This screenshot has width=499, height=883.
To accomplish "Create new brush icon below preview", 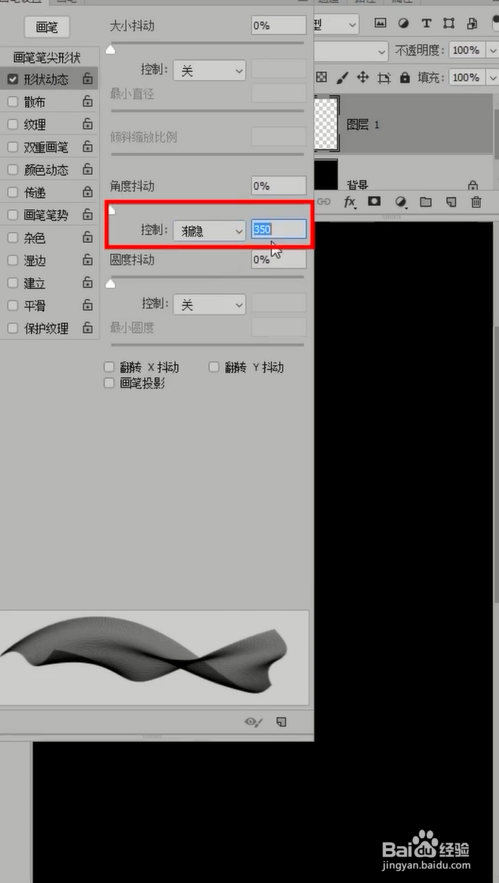I will [x=282, y=722].
